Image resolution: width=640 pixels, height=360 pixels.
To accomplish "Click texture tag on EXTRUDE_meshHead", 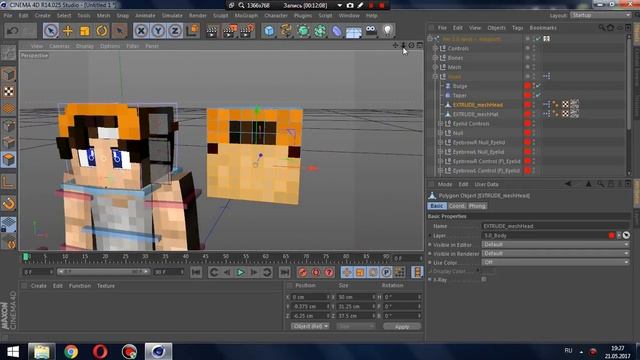I will (x=565, y=104).
